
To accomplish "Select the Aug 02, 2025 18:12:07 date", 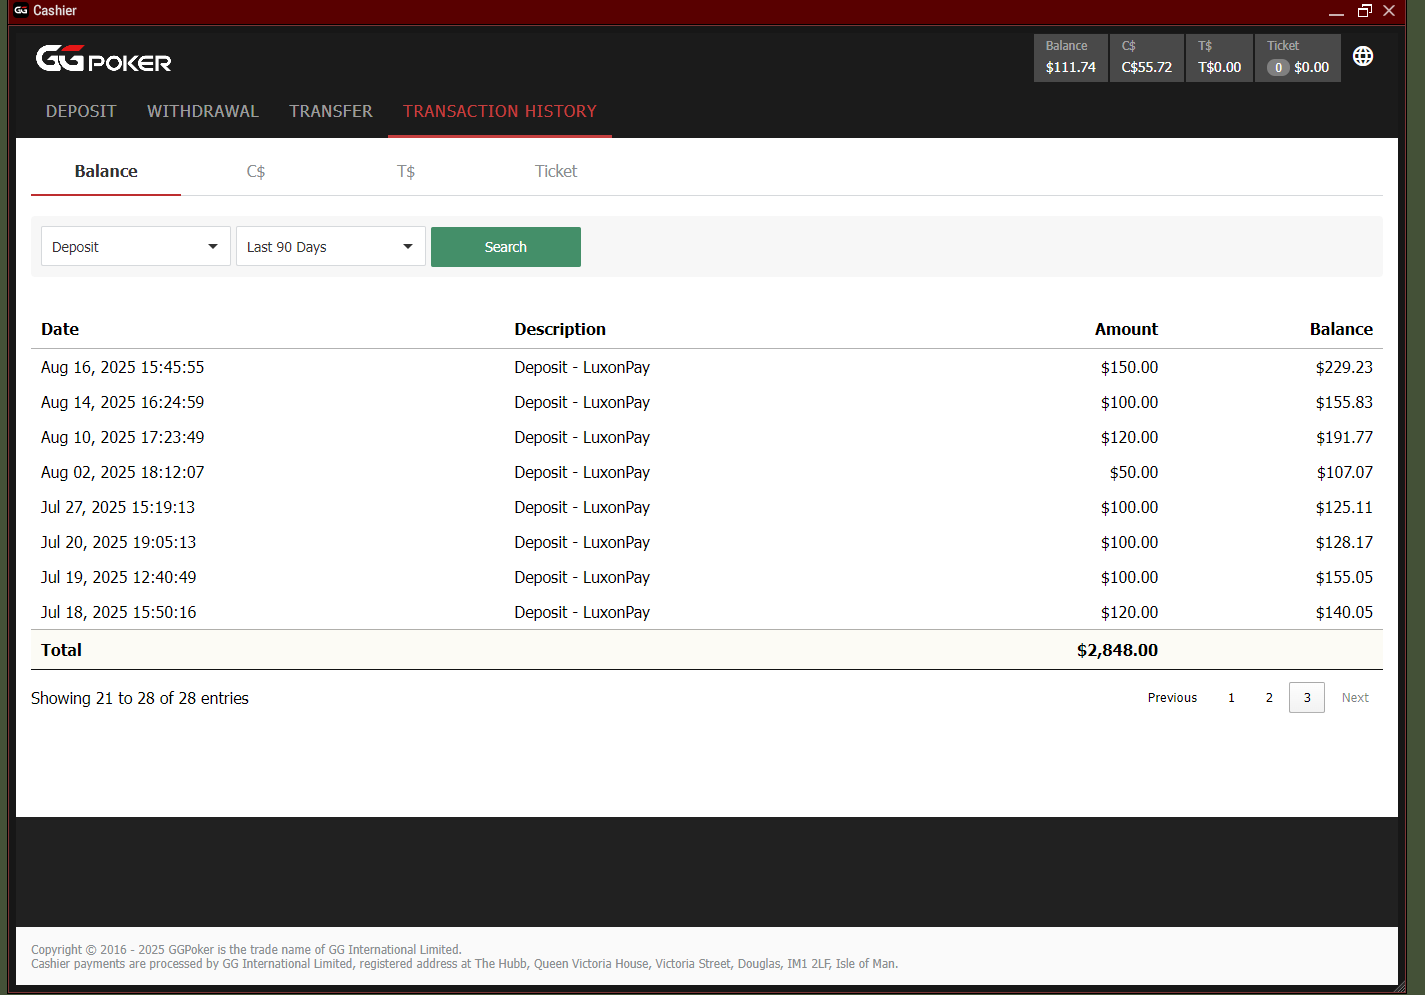I will (122, 472).
